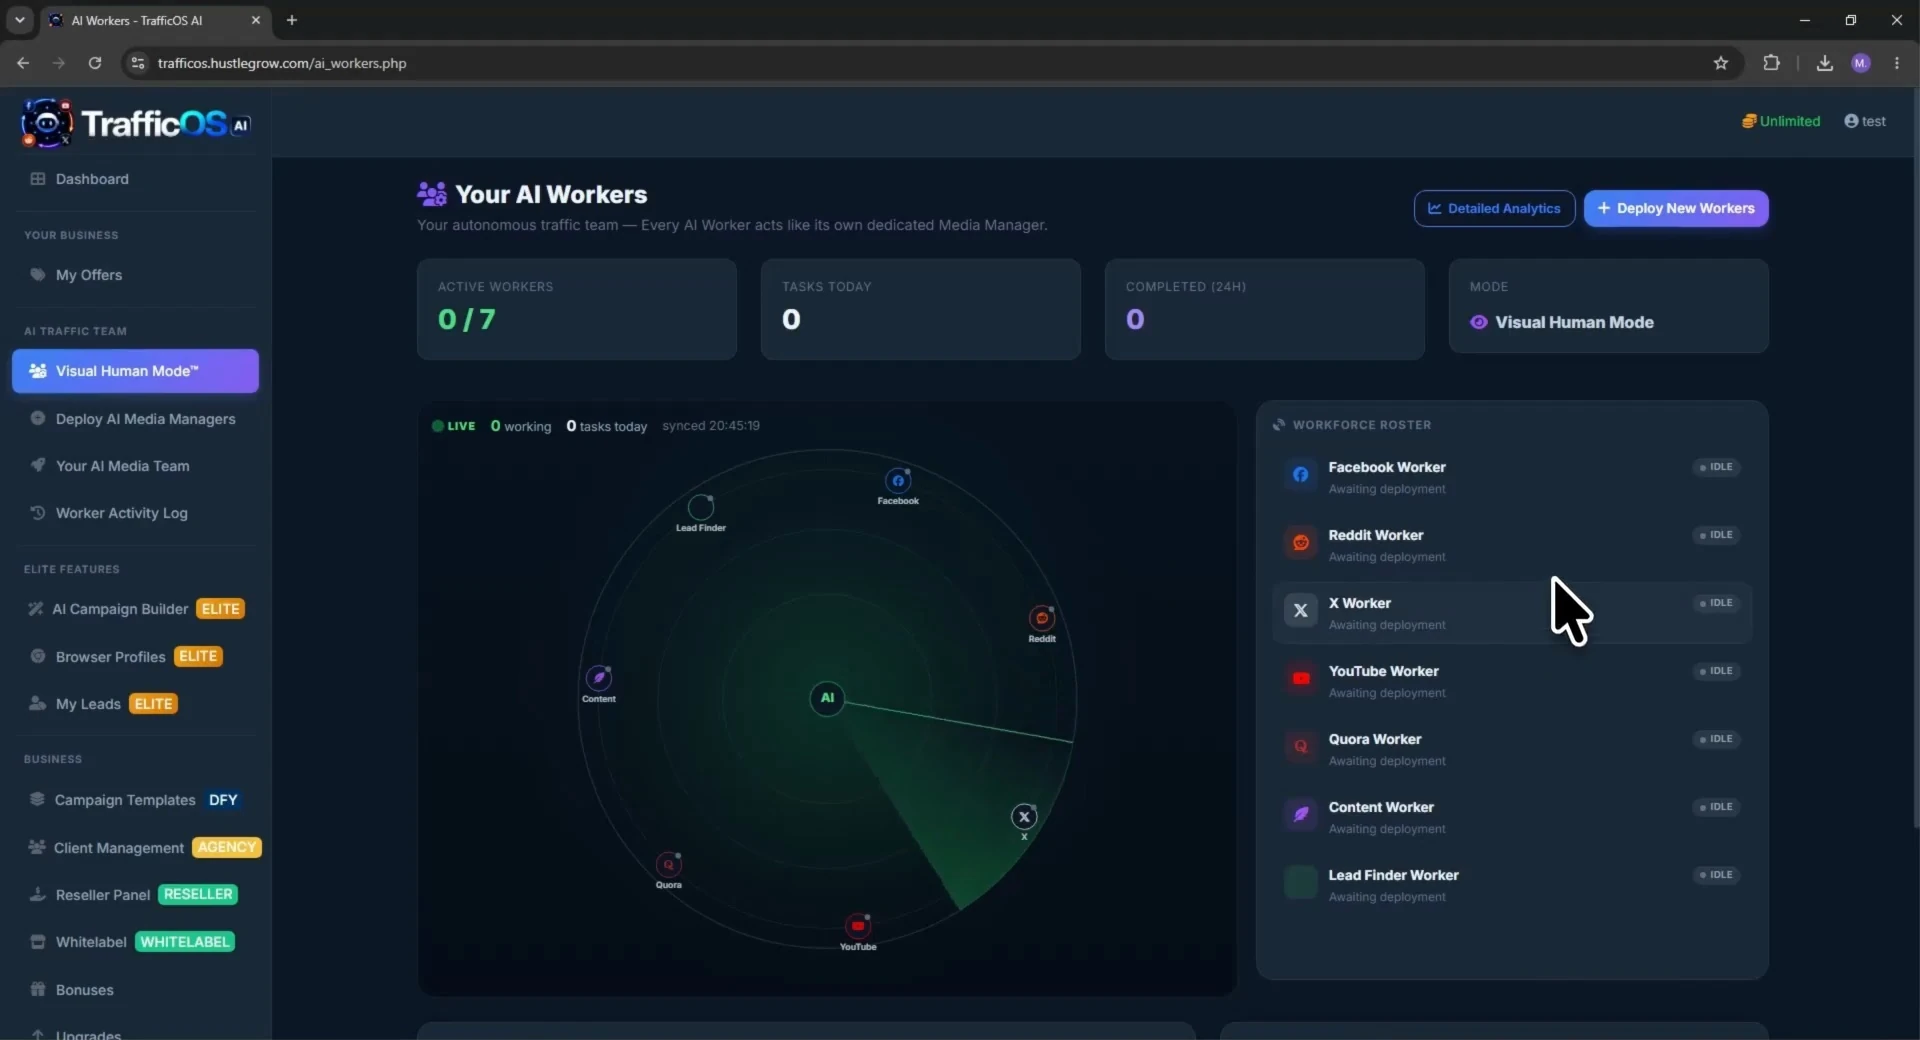The image size is (1920, 1040).
Task: Click the Completed (24H) card
Action: pos(1265,309)
